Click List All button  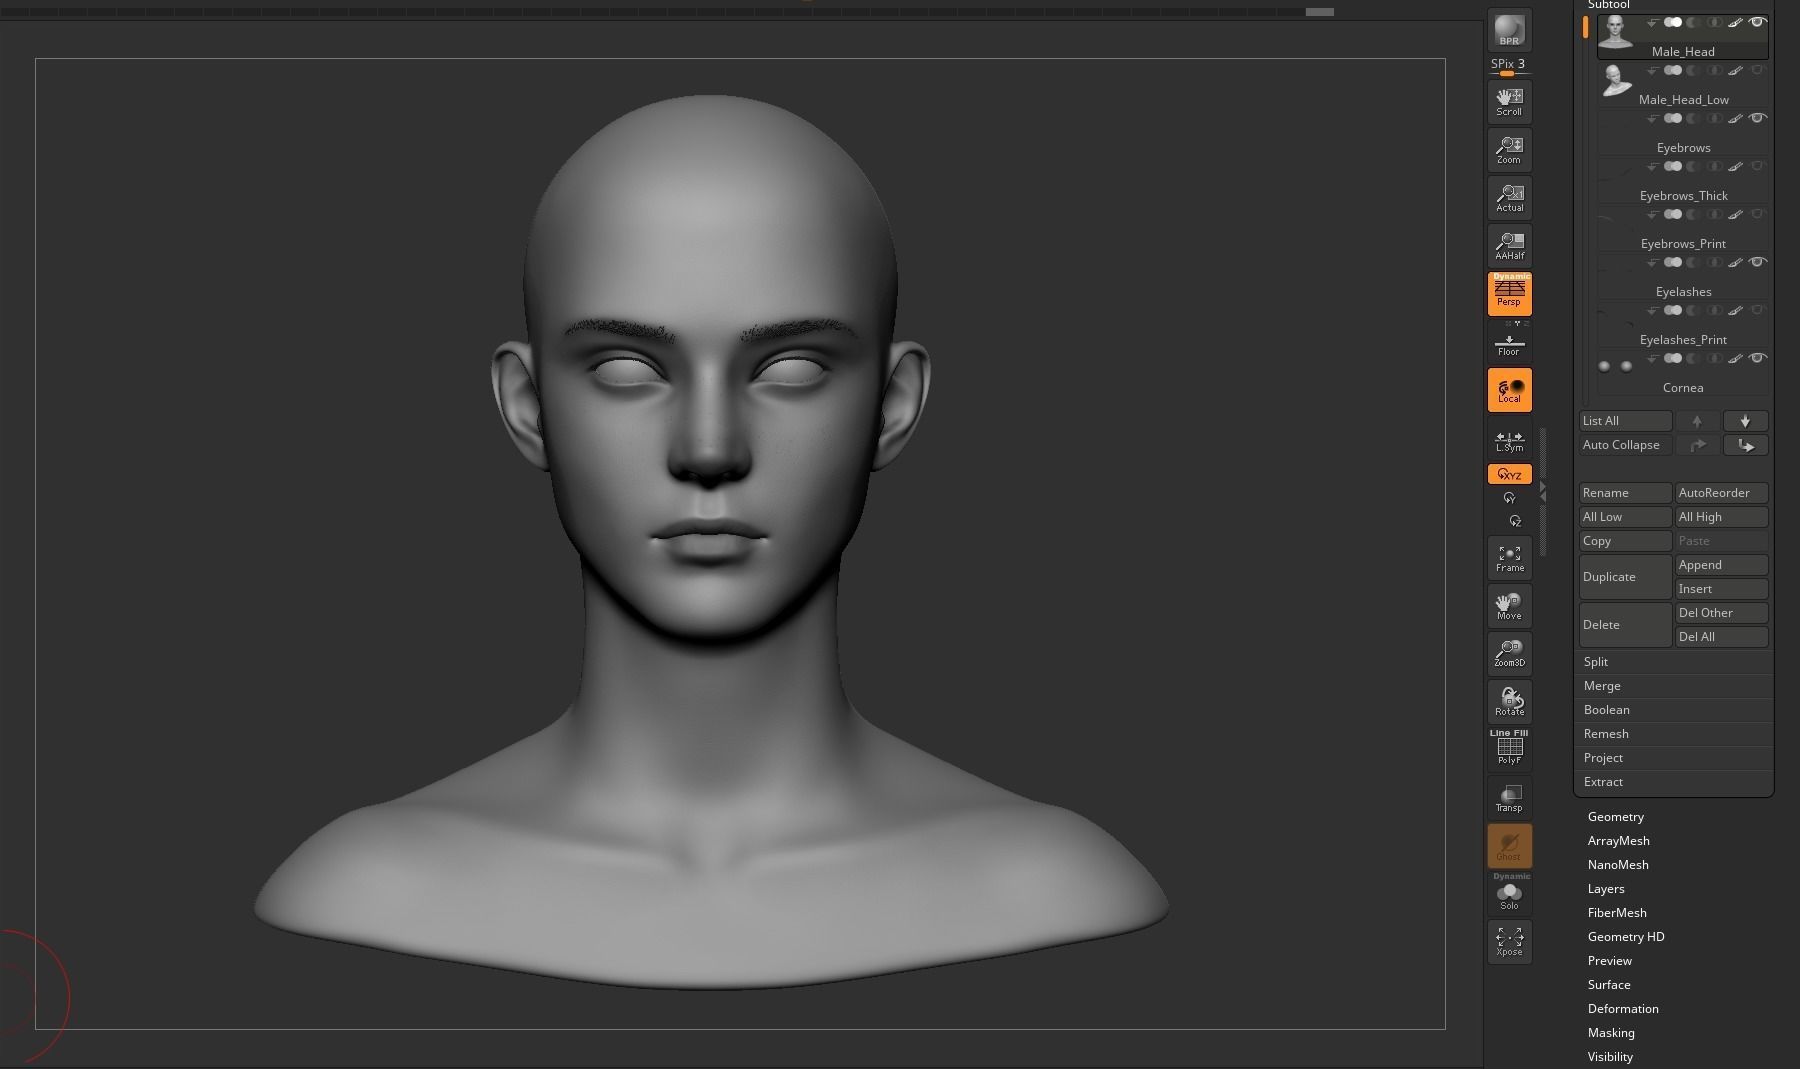coord(1625,421)
